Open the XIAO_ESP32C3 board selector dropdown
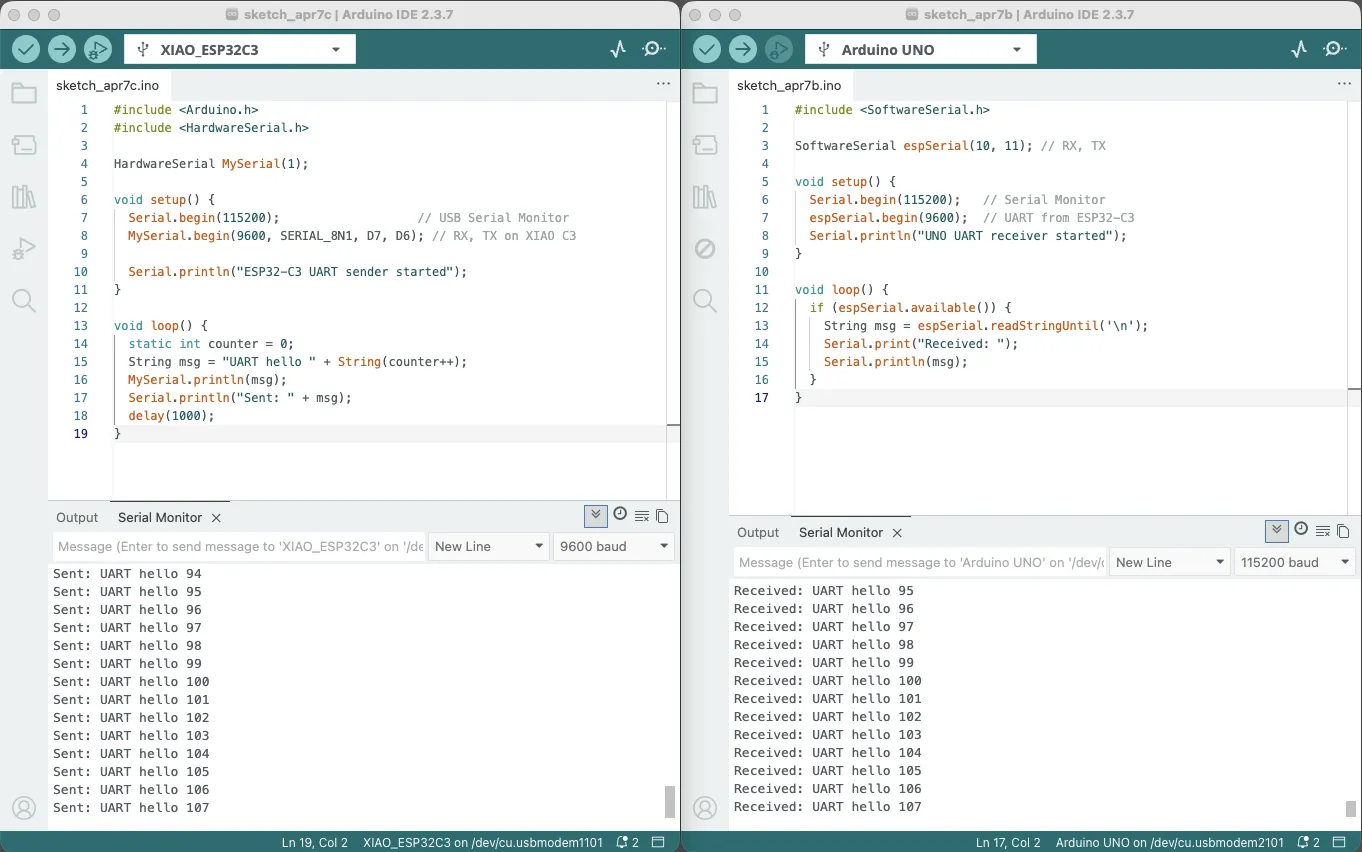This screenshot has width=1362, height=852. [x=240, y=49]
